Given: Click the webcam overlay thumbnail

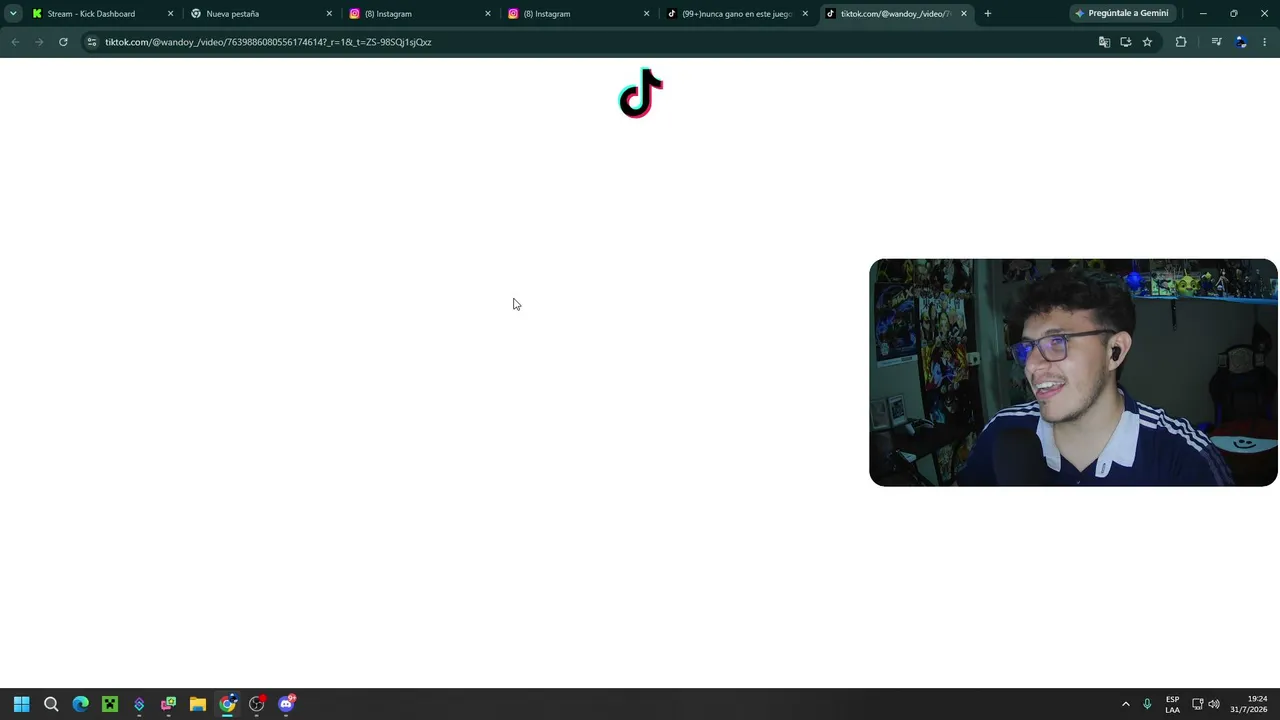Looking at the screenshot, I should (1073, 373).
